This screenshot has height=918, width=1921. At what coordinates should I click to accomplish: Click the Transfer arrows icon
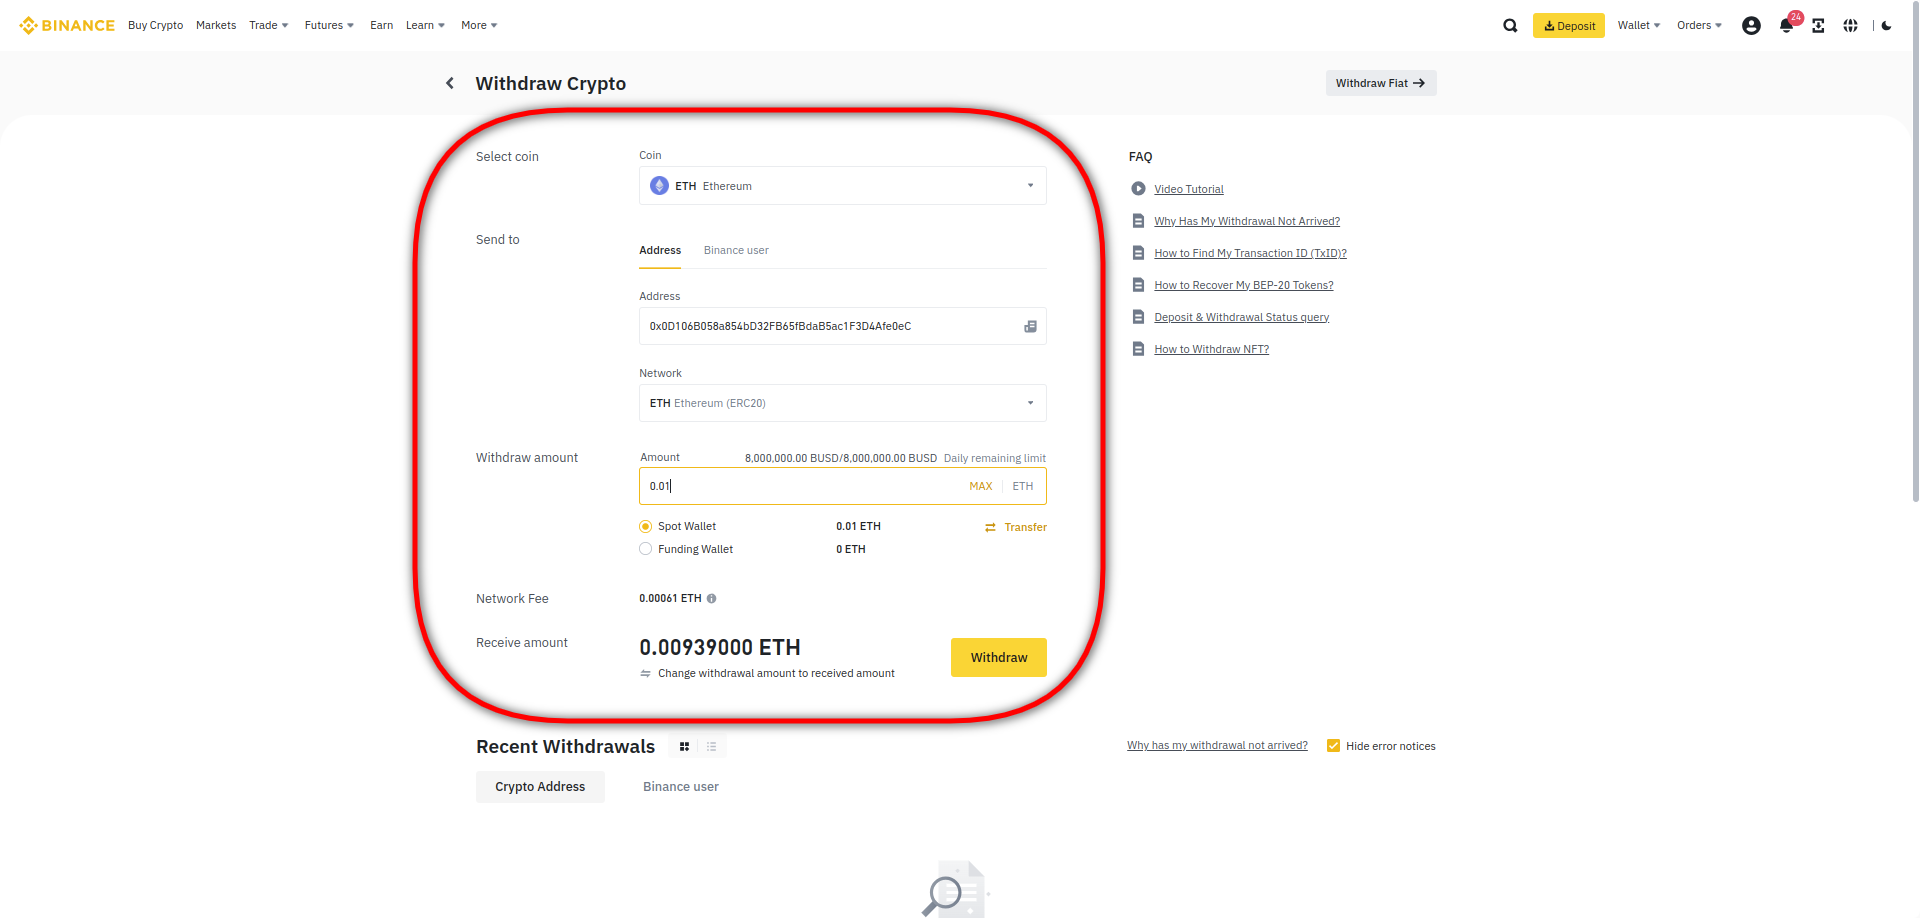(x=990, y=527)
